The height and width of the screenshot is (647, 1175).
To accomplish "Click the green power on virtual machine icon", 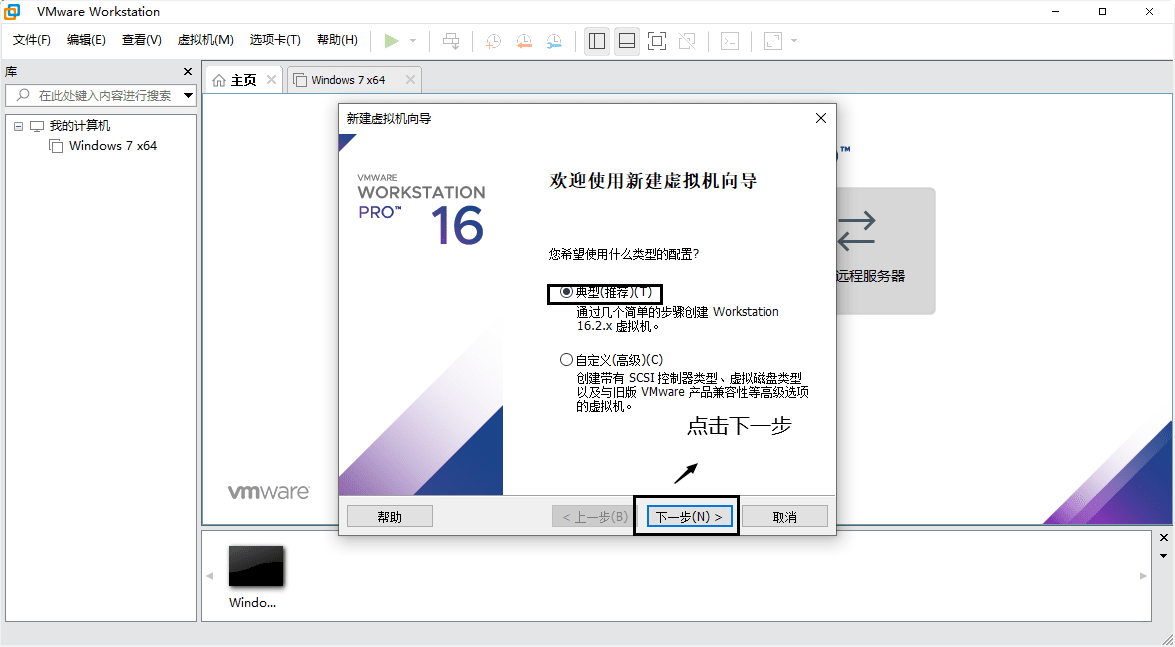I will 391,40.
